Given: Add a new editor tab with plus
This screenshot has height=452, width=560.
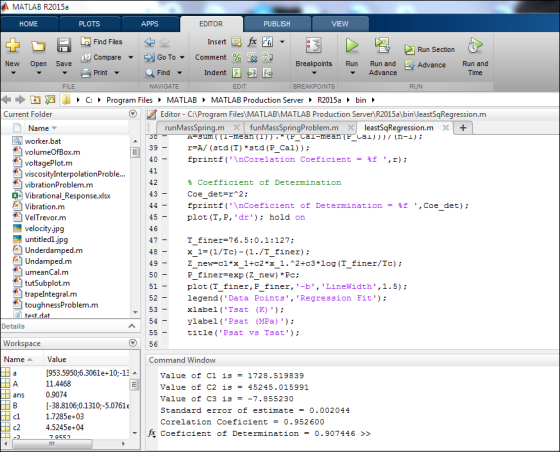Looking at the screenshot, I should tap(463, 128).
